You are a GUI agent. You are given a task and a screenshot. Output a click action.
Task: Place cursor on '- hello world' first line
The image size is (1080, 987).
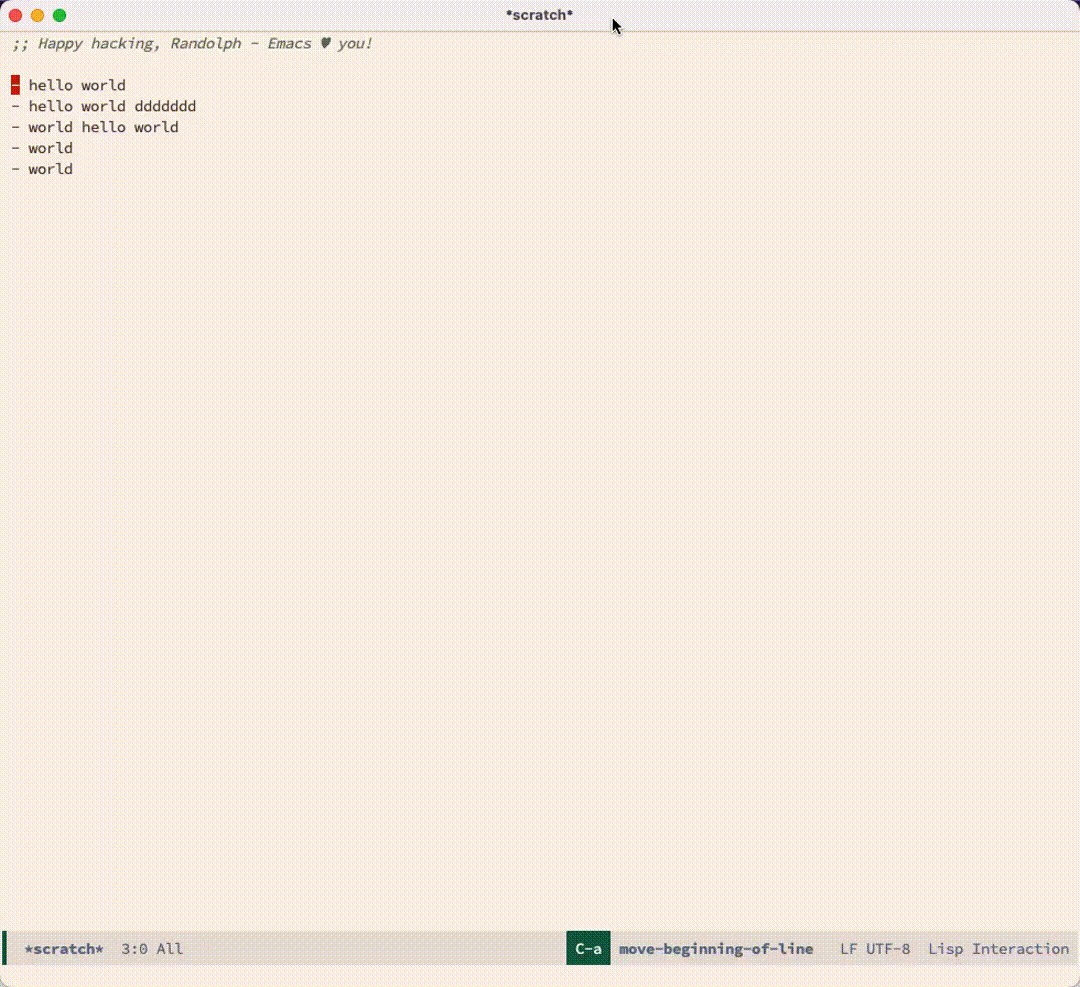tap(69, 85)
